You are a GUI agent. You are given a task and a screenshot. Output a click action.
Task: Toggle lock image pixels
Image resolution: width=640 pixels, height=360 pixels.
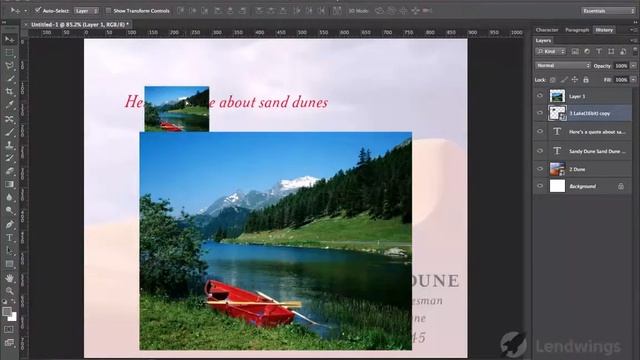[564, 80]
